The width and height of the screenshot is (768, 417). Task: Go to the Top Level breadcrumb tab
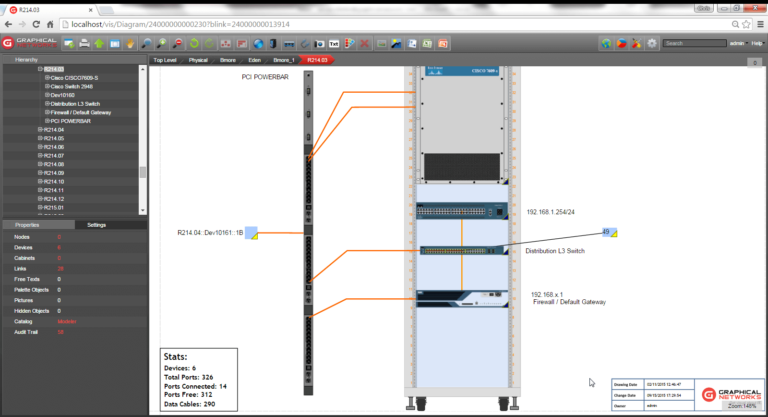165,60
